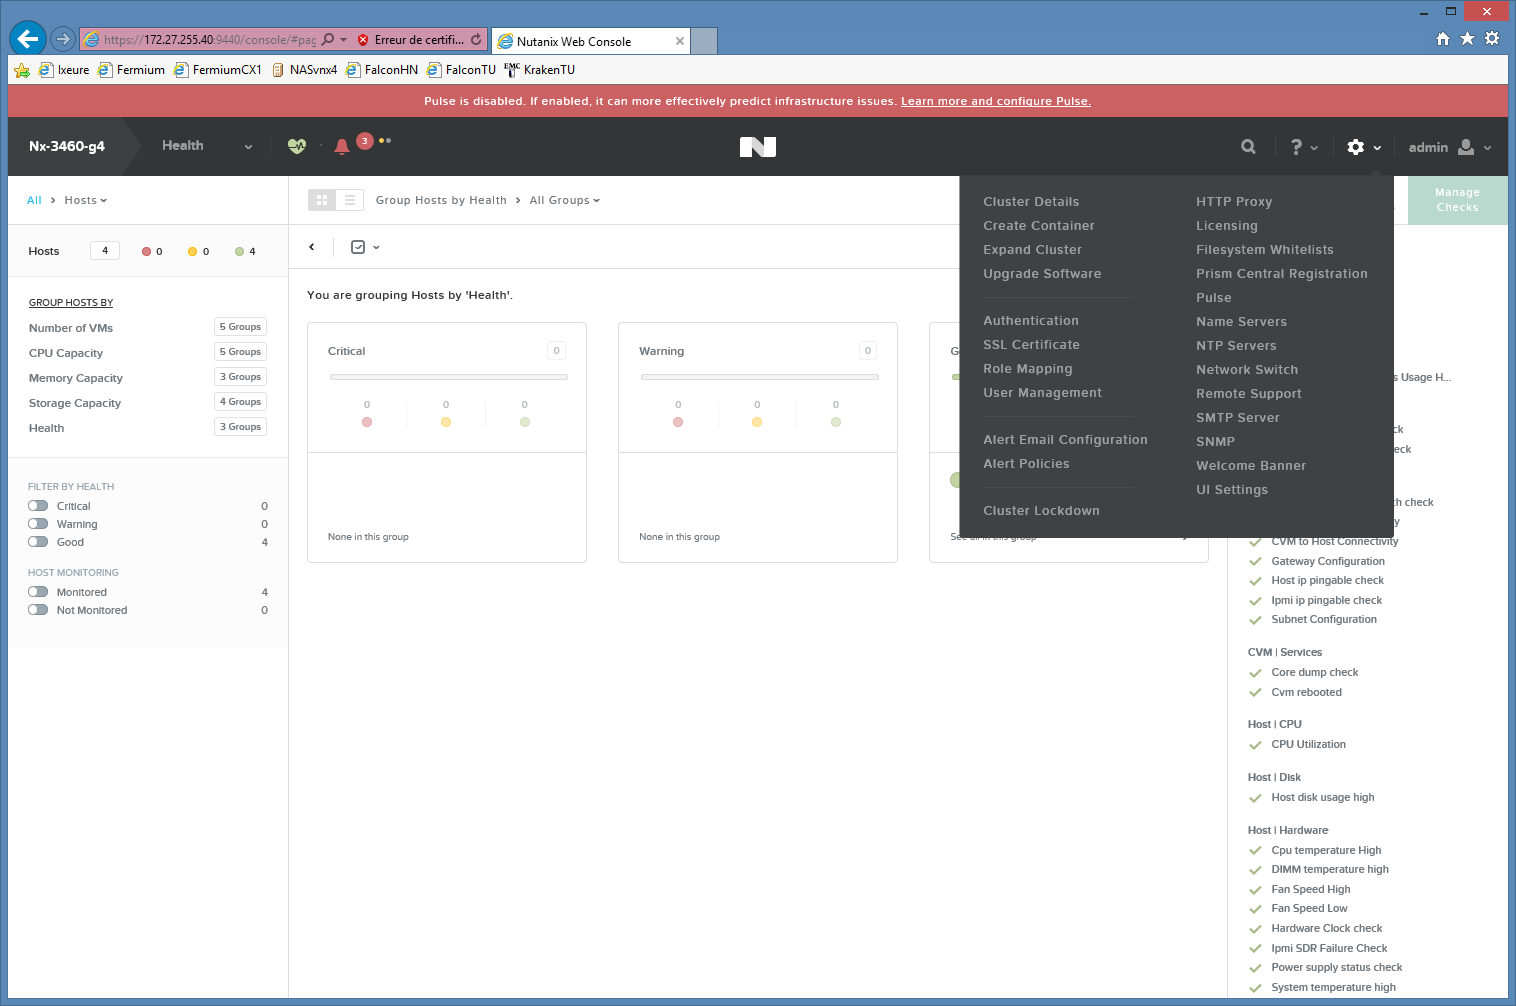The image size is (1516, 1006).
Task: Open the admin user dropdown
Action: [1449, 147]
